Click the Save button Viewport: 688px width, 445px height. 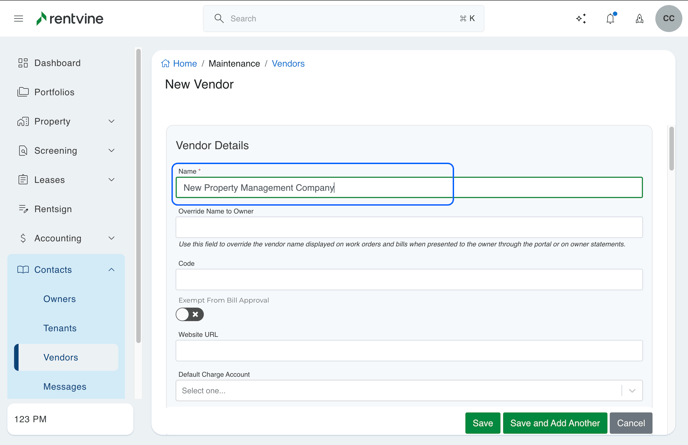(482, 423)
